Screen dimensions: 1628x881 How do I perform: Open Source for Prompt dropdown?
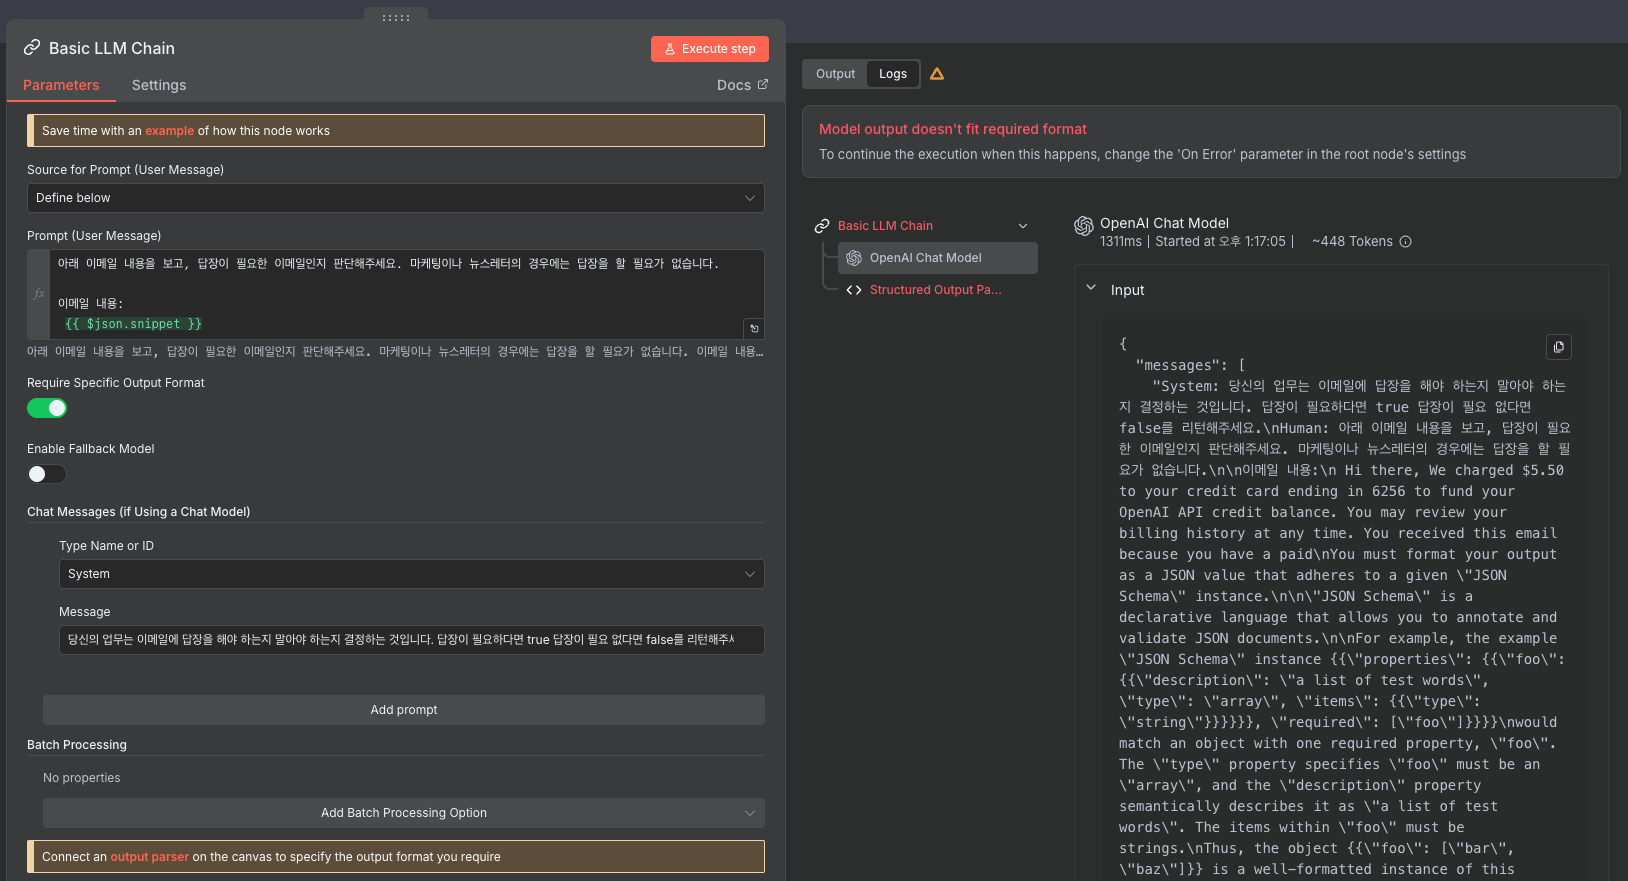tap(396, 198)
